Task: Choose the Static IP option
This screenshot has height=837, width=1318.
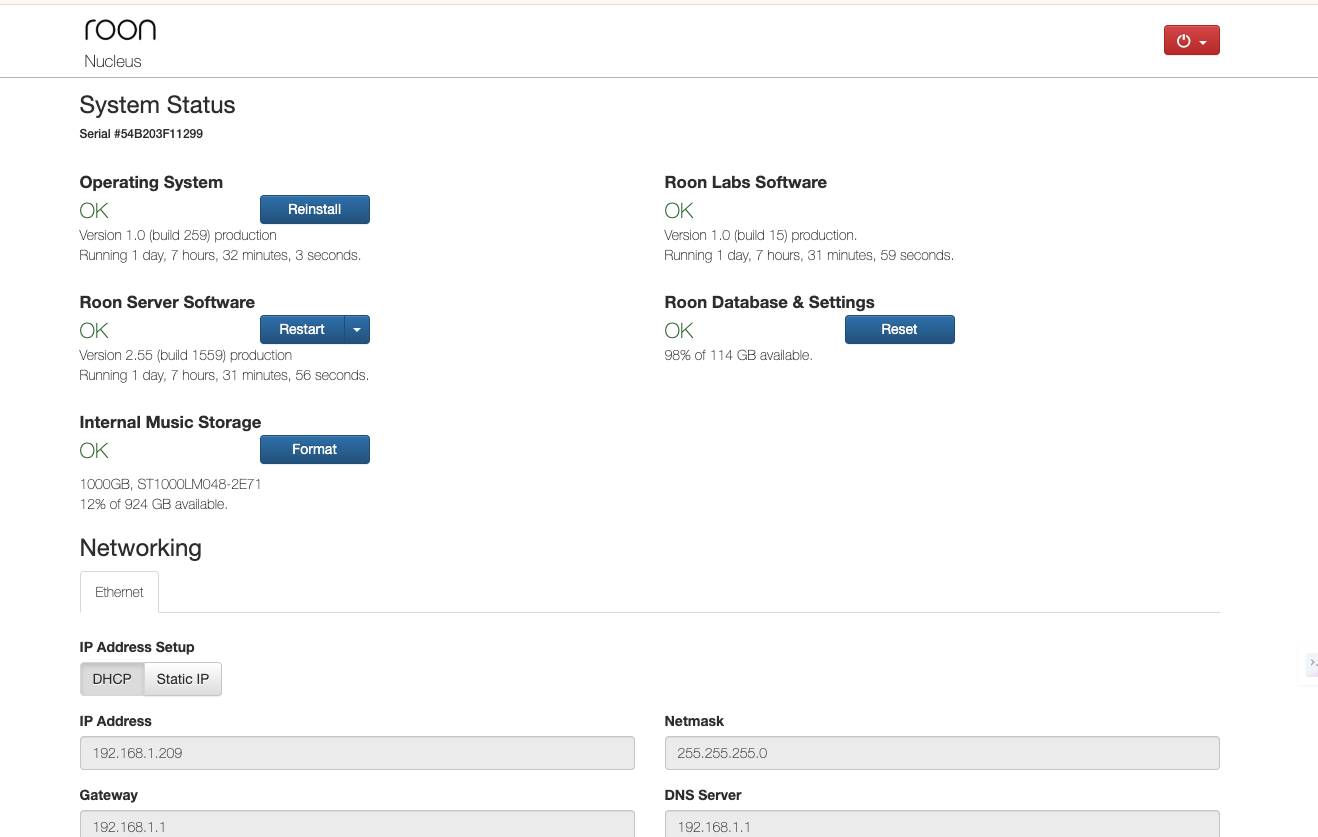Action: point(183,679)
